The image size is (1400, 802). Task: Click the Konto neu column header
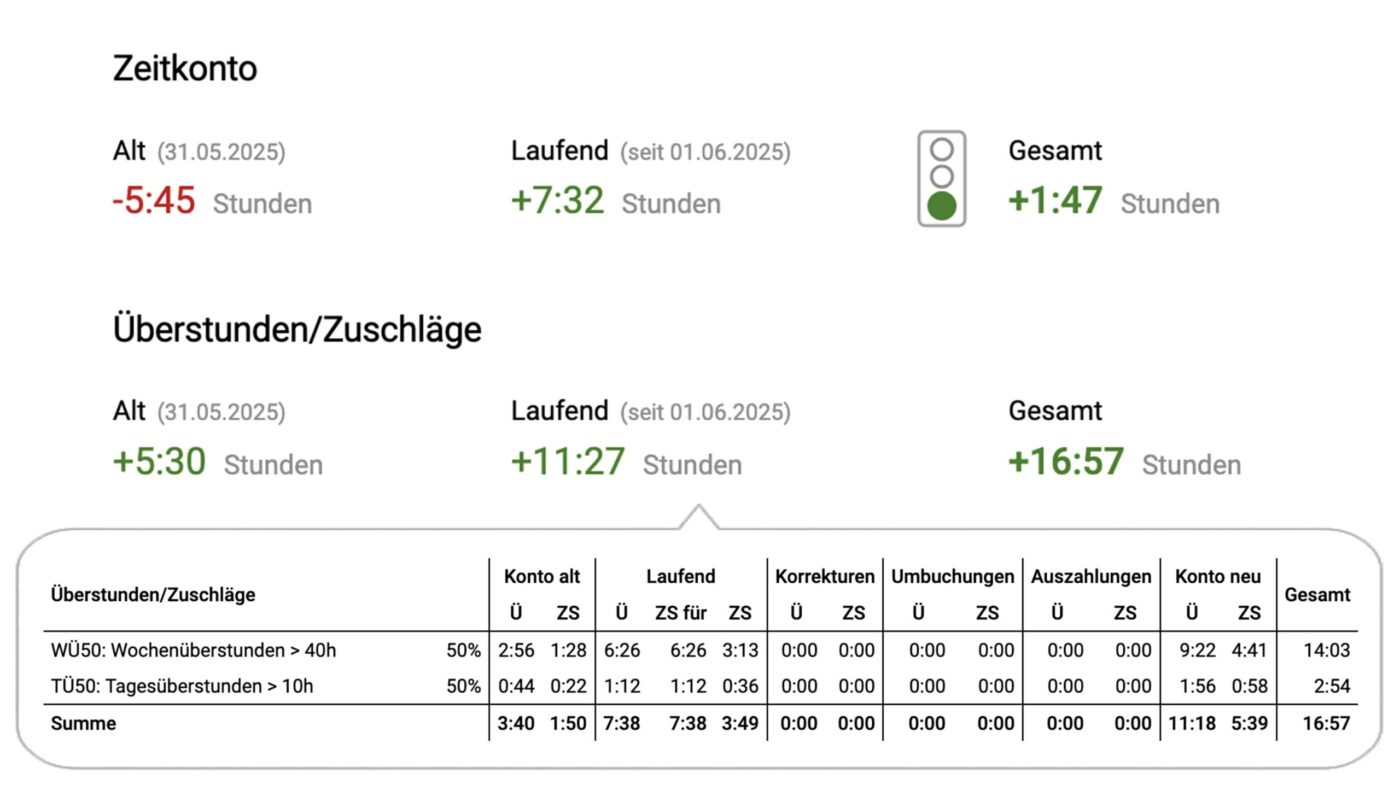pos(1218,577)
